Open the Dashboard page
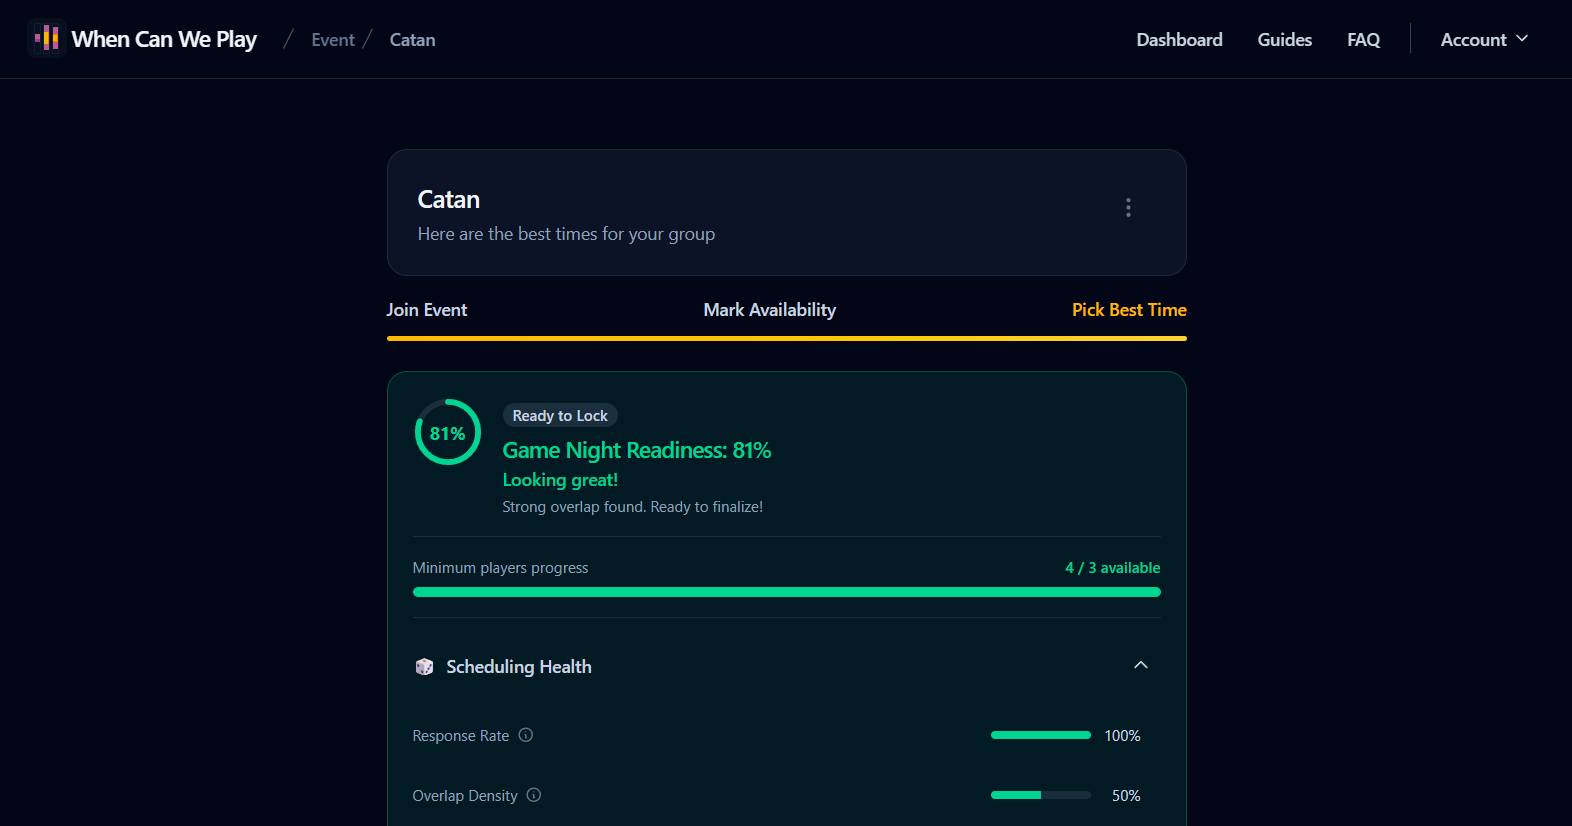1572x826 pixels. click(1179, 39)
